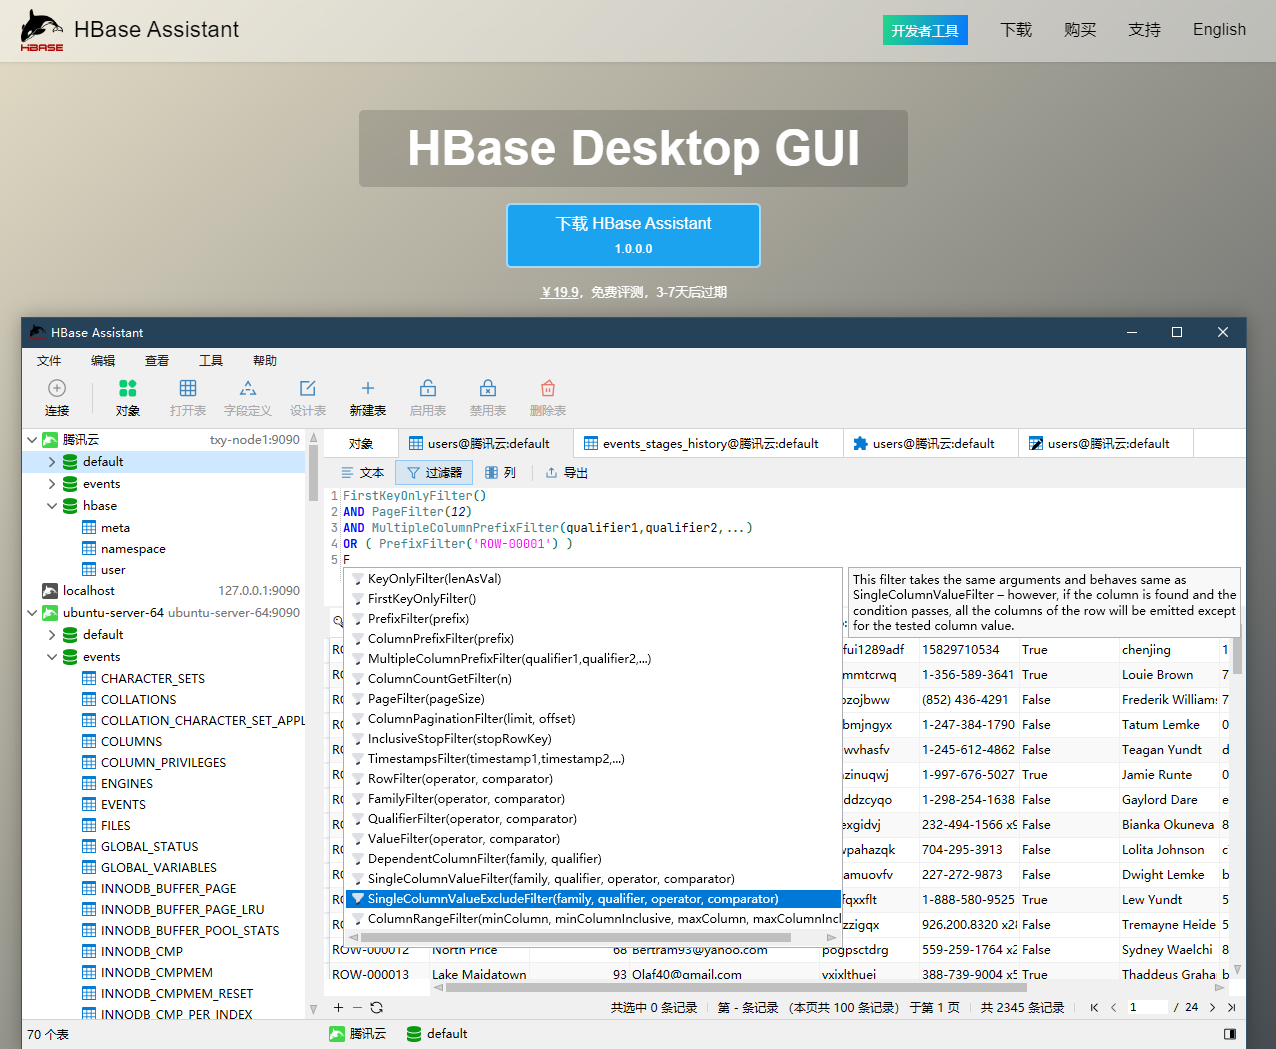Click the 新建表 (new table) toolbar icon
The height and width of the screenshot is (1049, 1276).
click(x=368, y=388)
